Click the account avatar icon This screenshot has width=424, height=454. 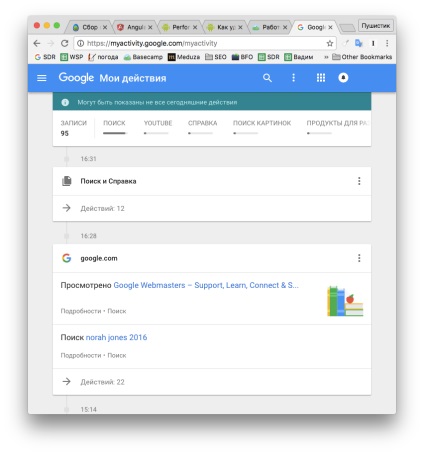point(343,78)
